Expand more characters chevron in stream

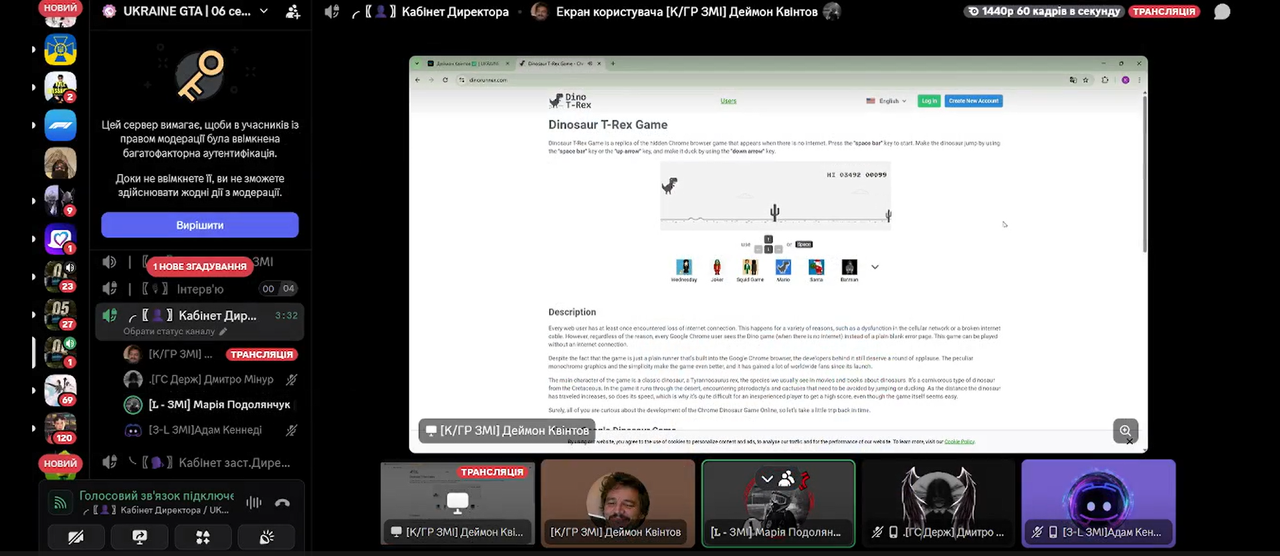(875, 267)
